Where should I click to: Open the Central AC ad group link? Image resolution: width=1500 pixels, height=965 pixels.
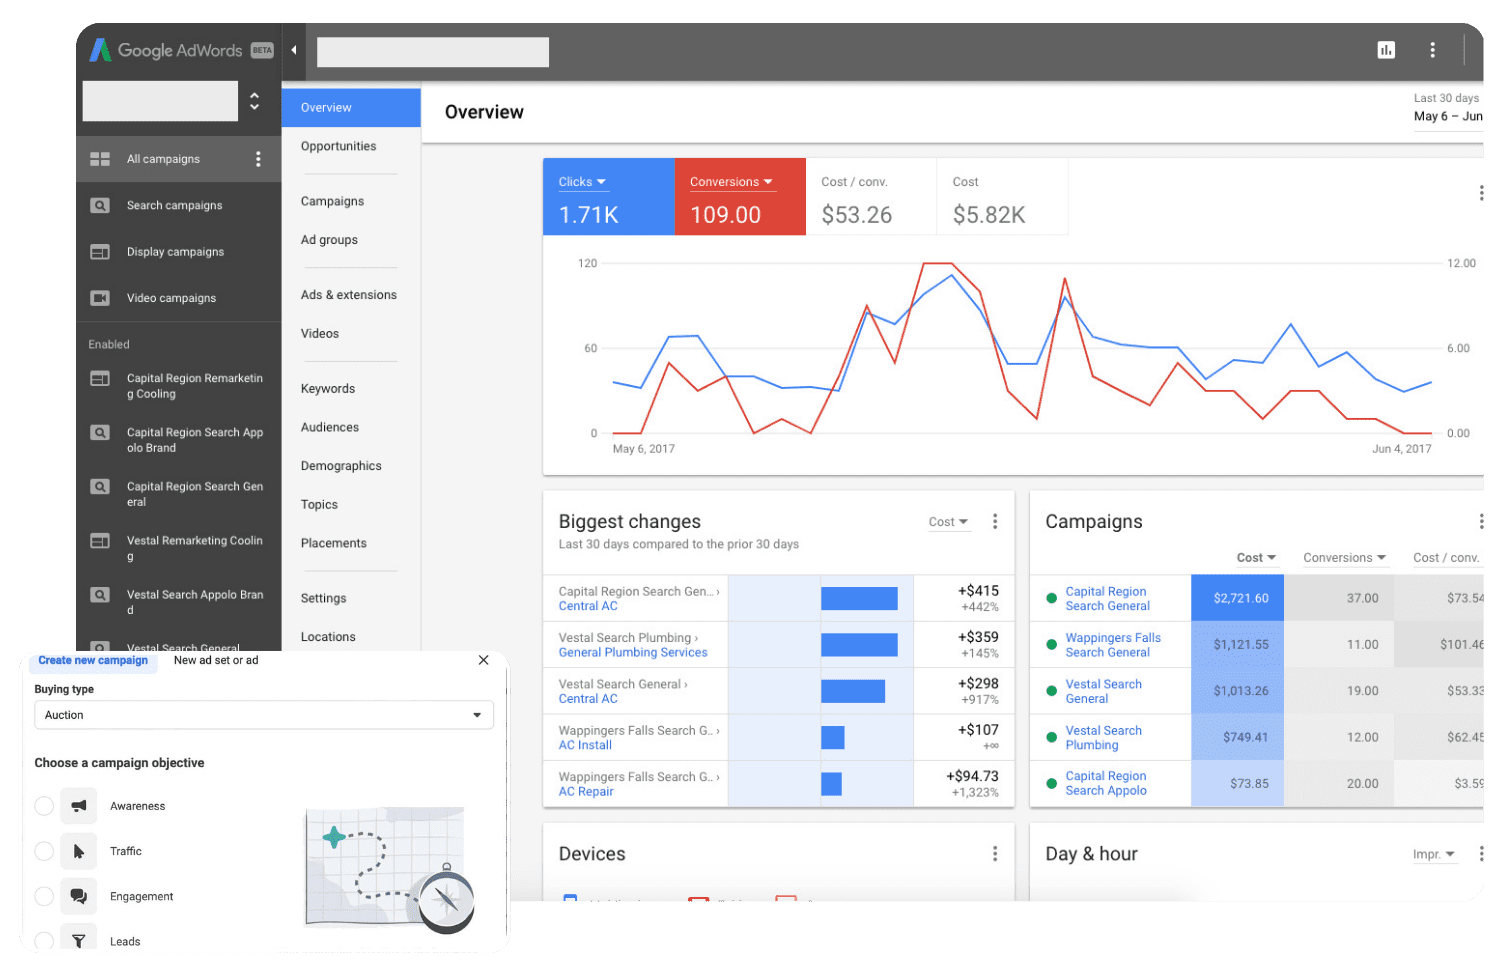(588, 606)
